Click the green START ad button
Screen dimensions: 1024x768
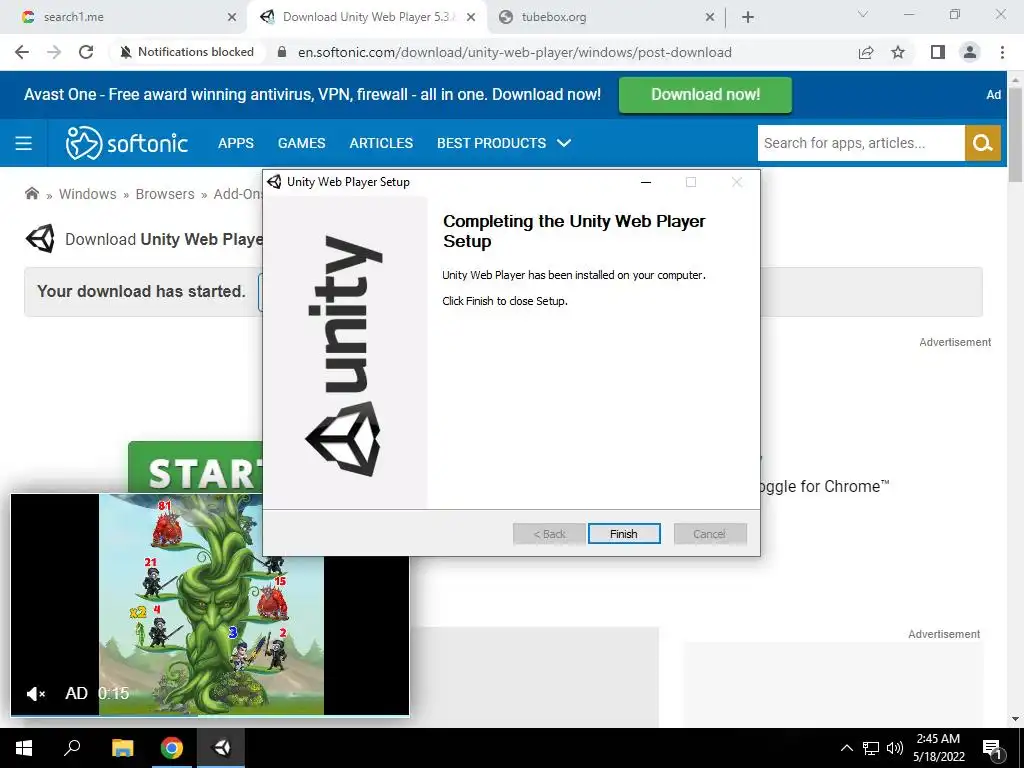coord(195,468)
